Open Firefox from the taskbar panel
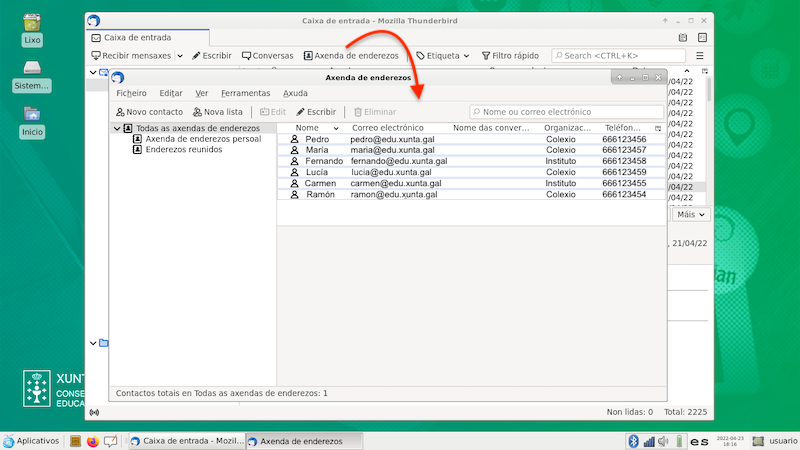Screen dimensions: 800x450 (93, 441)
